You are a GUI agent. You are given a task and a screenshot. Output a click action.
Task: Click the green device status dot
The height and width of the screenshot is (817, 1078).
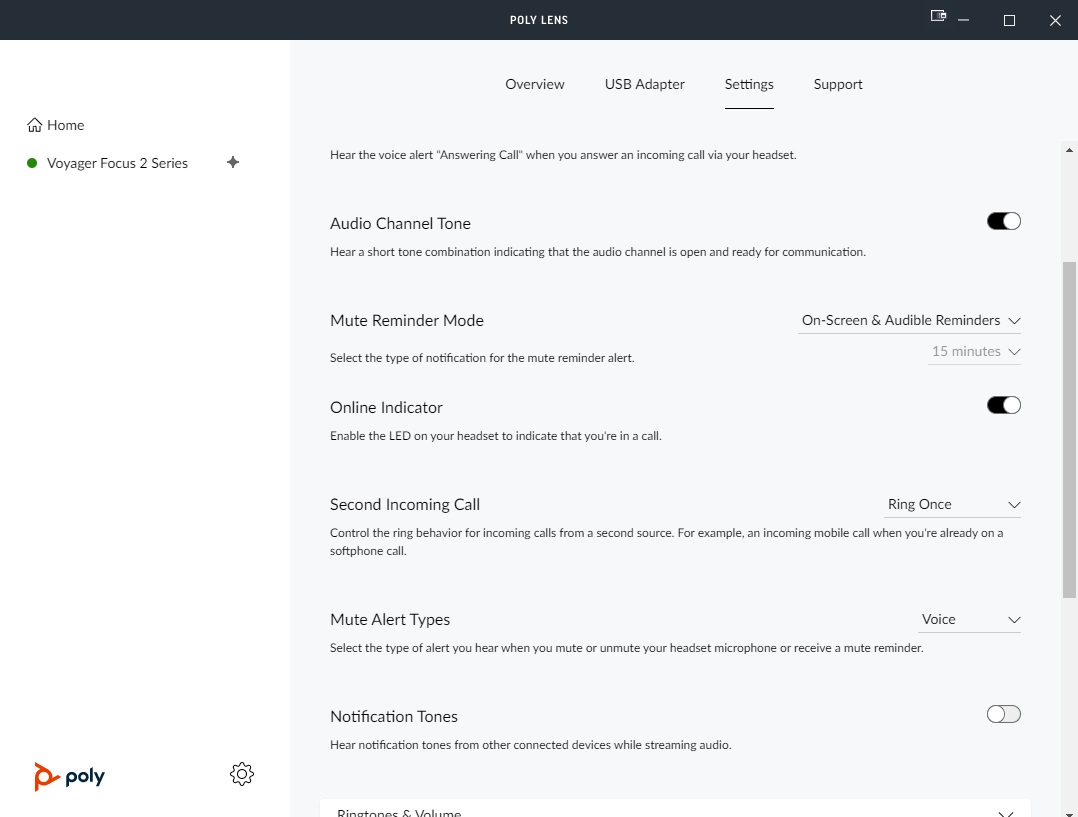(32, 163)
